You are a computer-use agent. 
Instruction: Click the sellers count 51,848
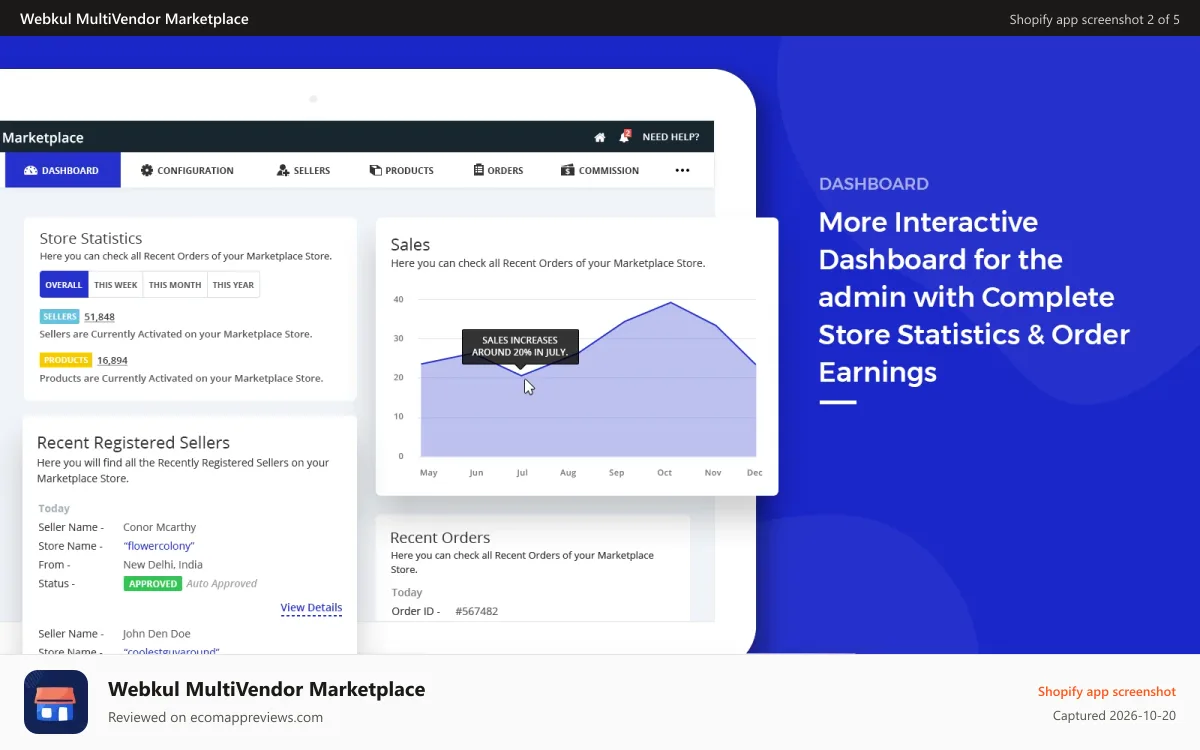(x=99, y=317)
